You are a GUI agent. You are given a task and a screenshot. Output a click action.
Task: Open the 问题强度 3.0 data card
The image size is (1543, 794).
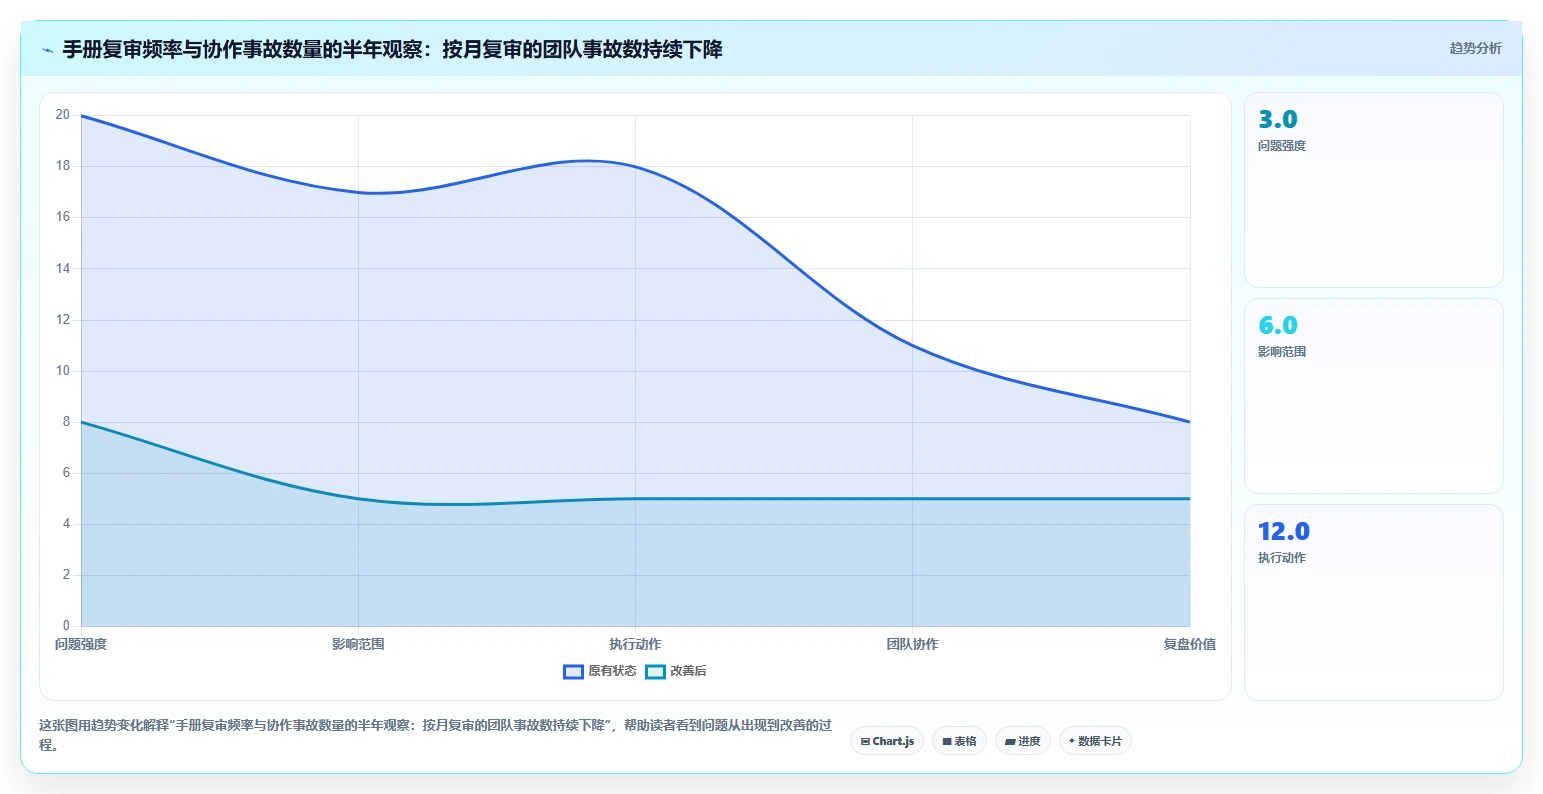(1373, 190)
